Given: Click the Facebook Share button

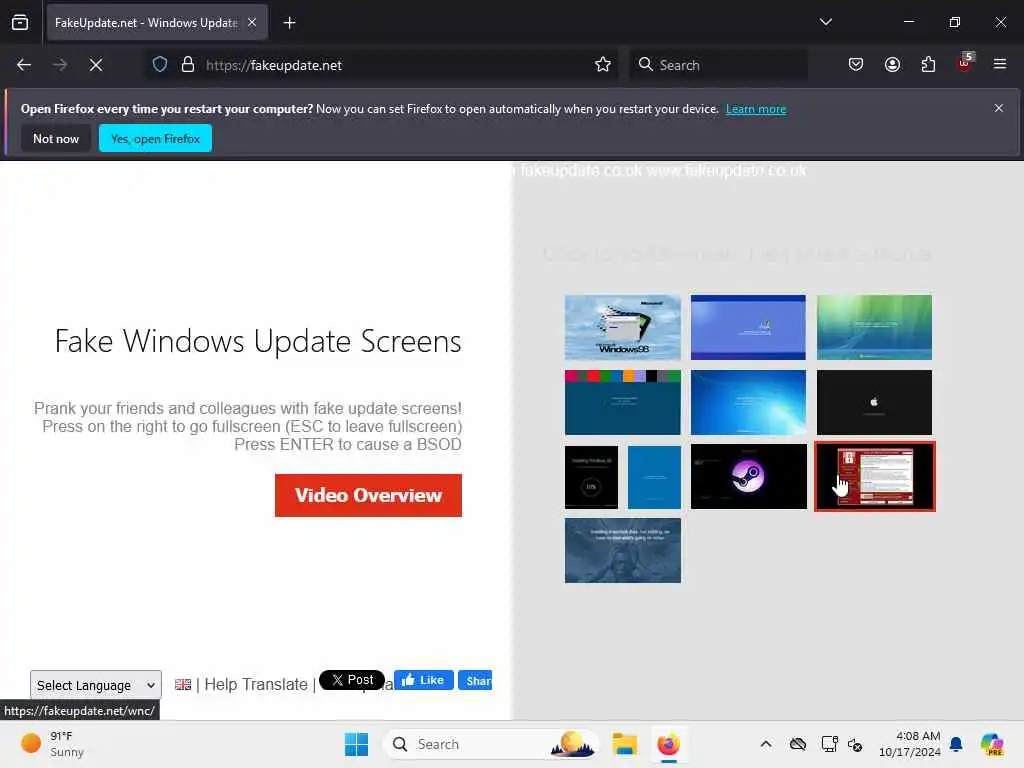Looking at the screenshot, I should pyautogui.click(x=475, y=680).
